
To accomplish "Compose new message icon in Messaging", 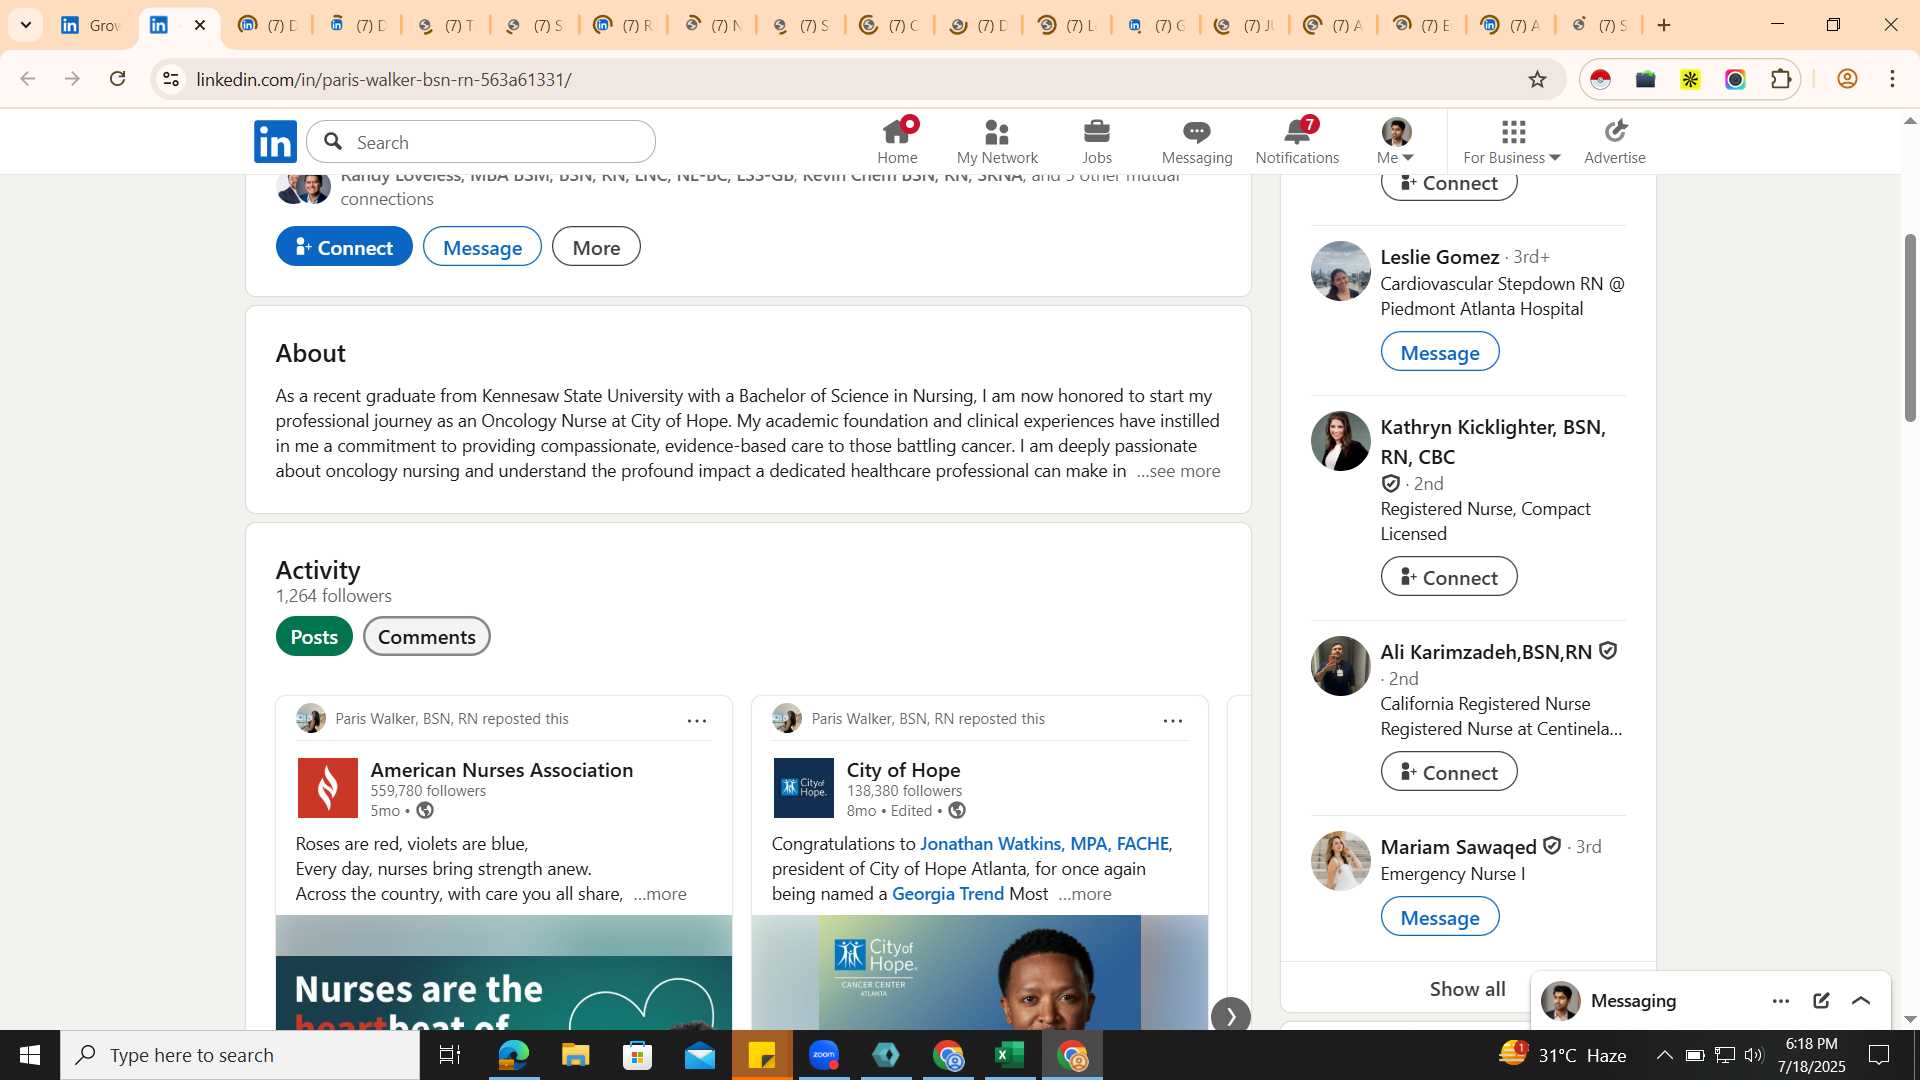I will [x=1821, y=1001].
